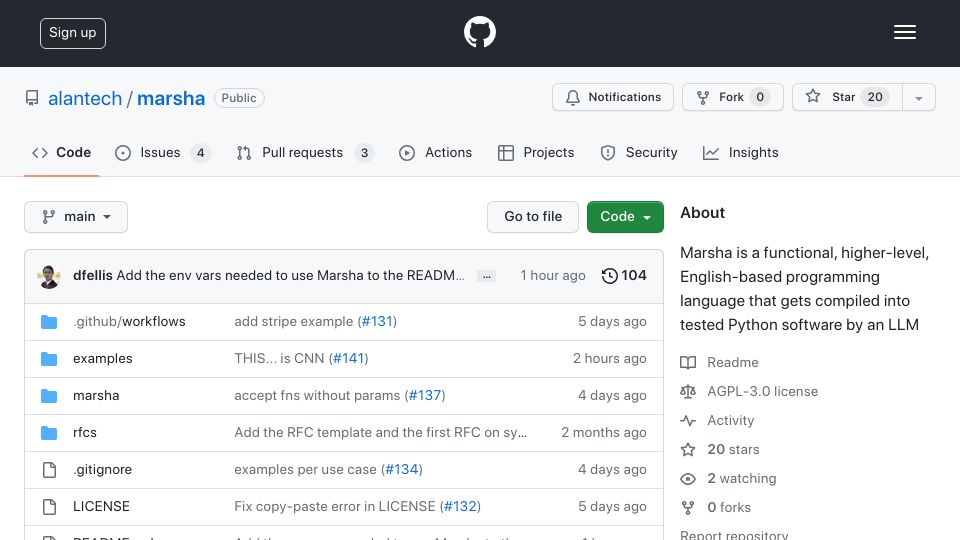Click the '2 months ago' timestamp for rfcs
The image size is (960, 540).
click(x=604, y=432)
